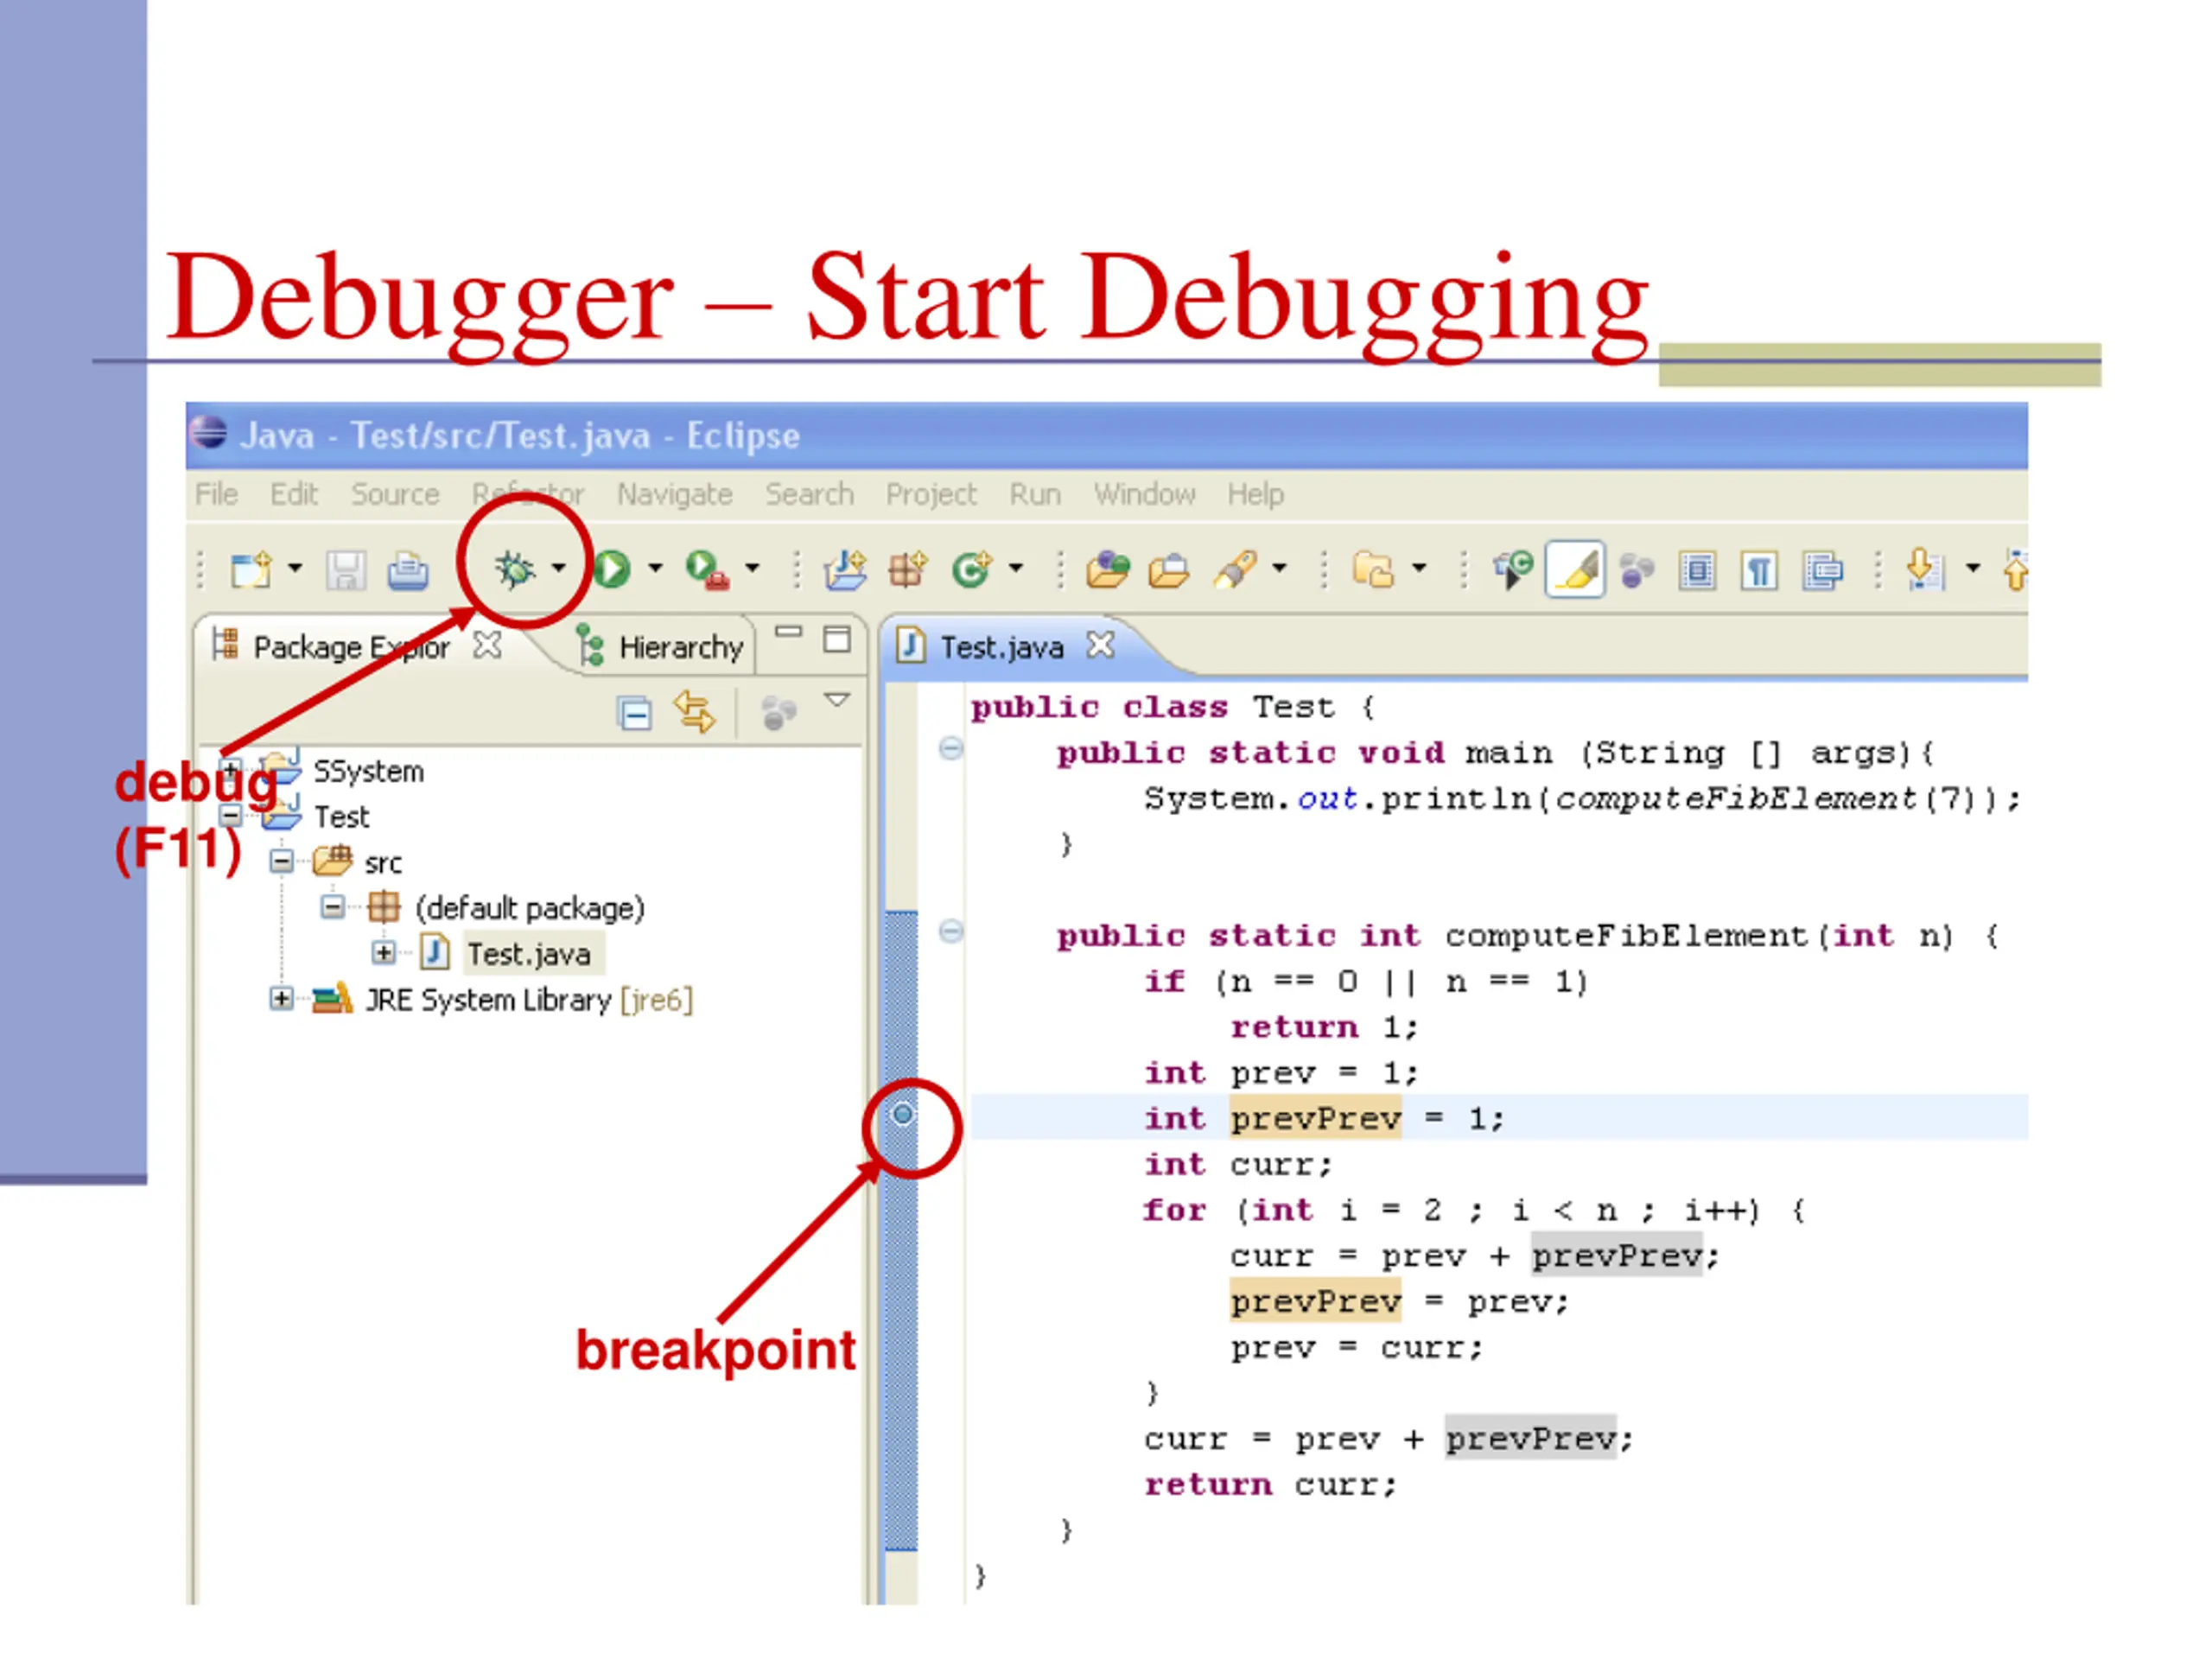Toggle the Block Selection mode icon

1697,571
